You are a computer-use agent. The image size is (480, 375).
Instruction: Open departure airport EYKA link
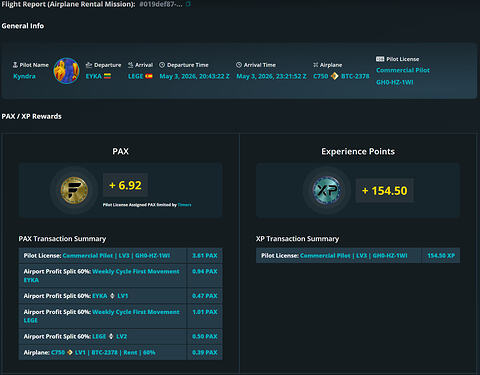click(x=94, y=76)
